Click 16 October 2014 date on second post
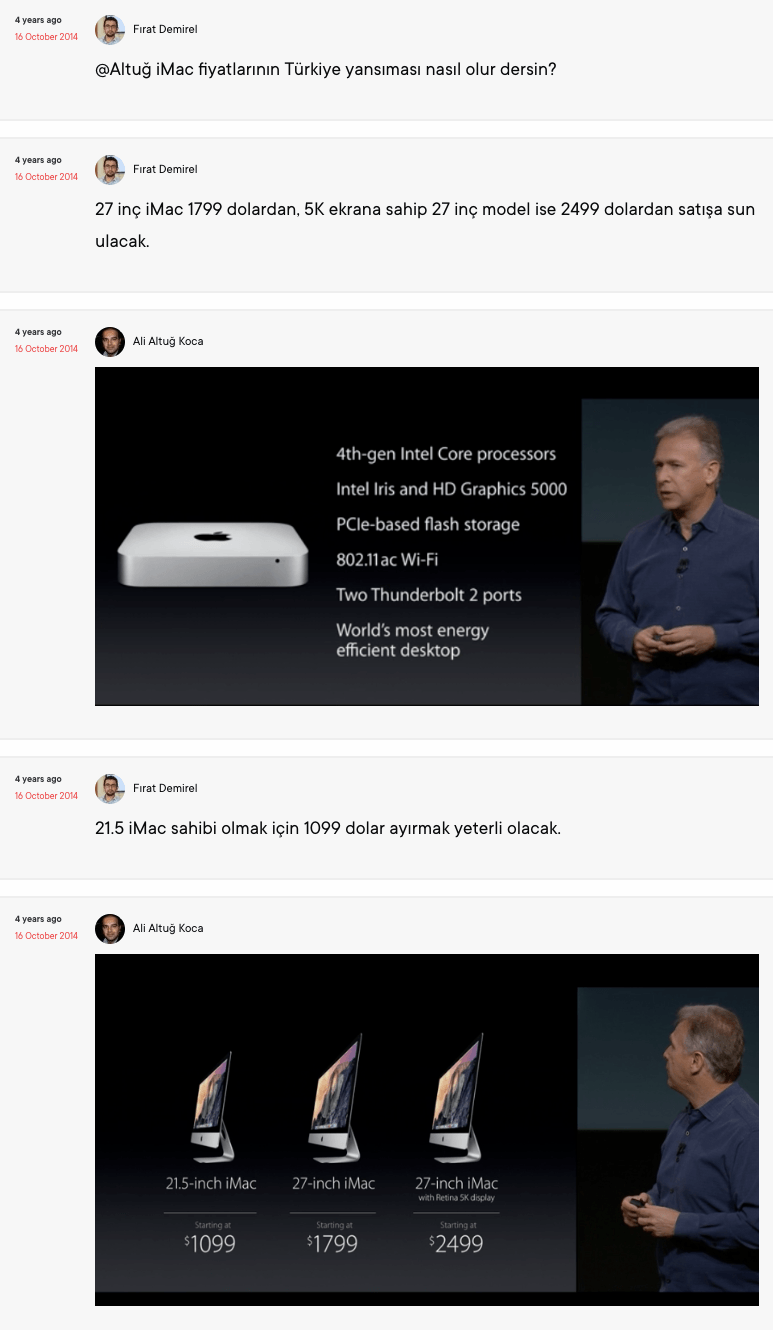 pos(46,177)
